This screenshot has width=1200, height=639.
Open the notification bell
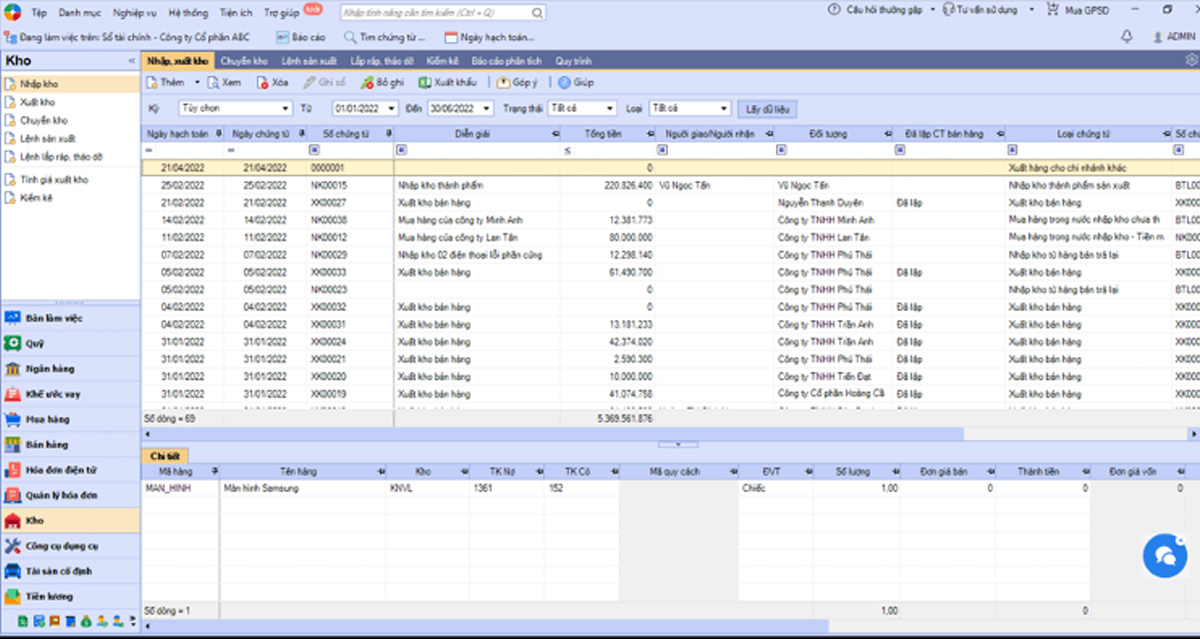1127,36
